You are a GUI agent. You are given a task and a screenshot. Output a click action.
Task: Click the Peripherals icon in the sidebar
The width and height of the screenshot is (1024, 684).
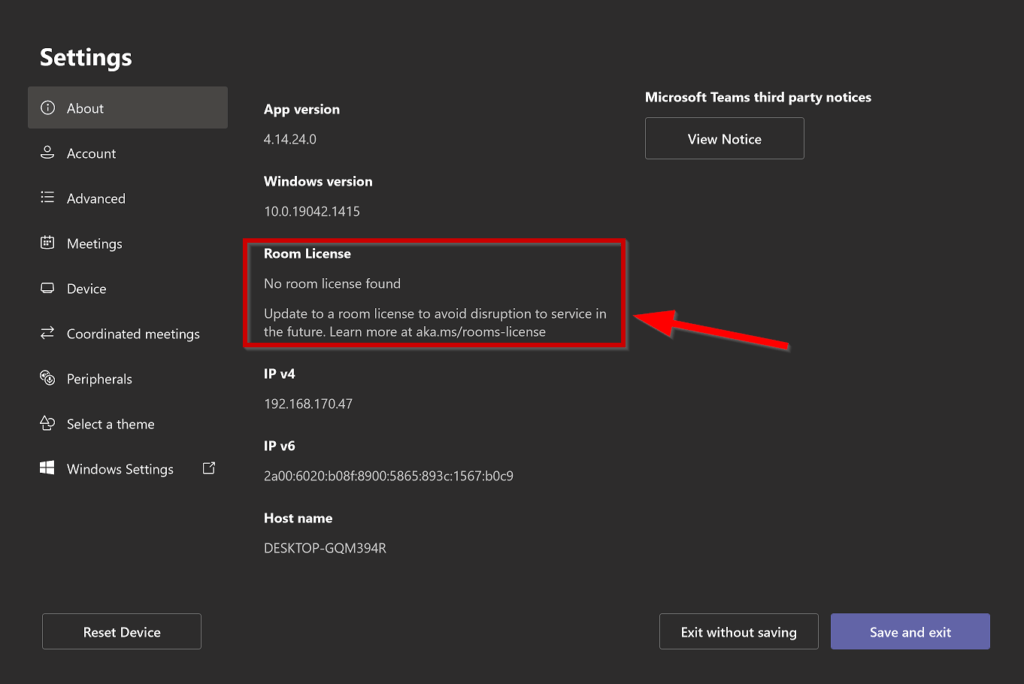pos(49,378)
